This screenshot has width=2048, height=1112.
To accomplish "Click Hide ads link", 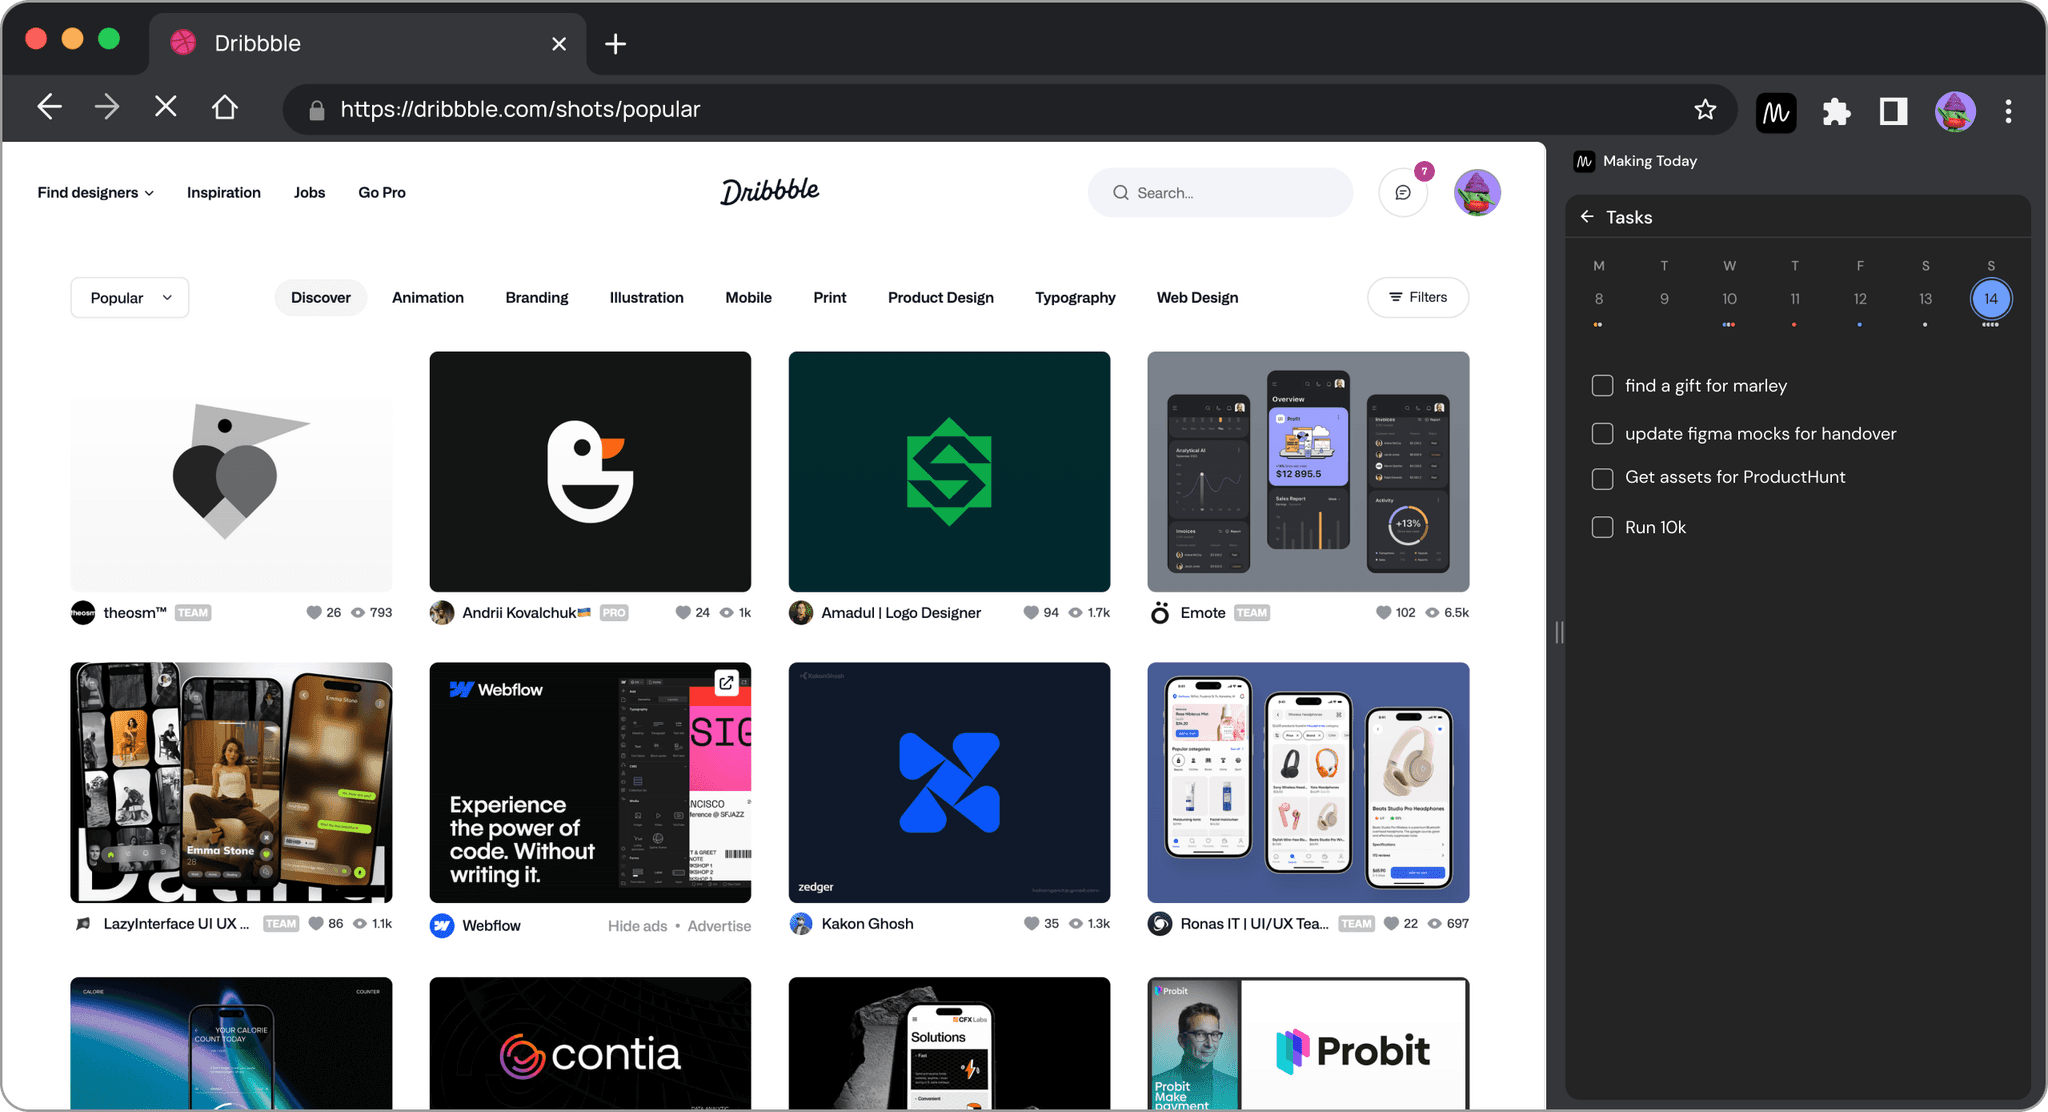I will (637, 926).
